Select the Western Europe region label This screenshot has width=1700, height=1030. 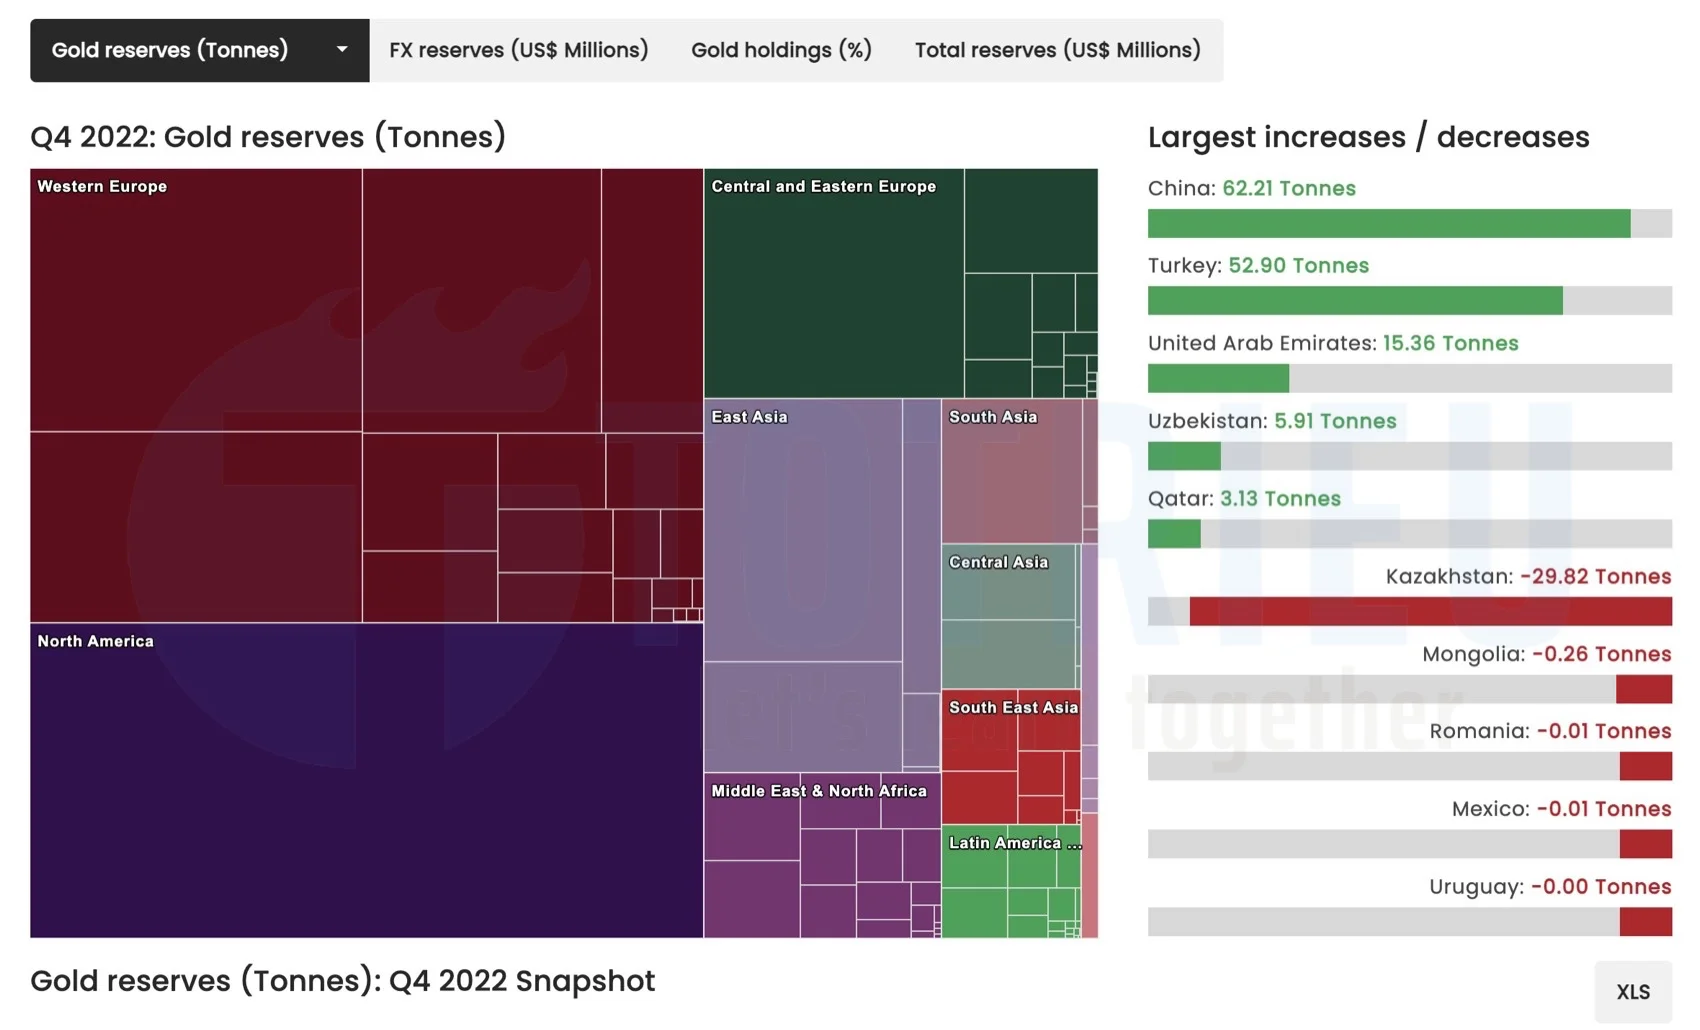tap(102, 186)
